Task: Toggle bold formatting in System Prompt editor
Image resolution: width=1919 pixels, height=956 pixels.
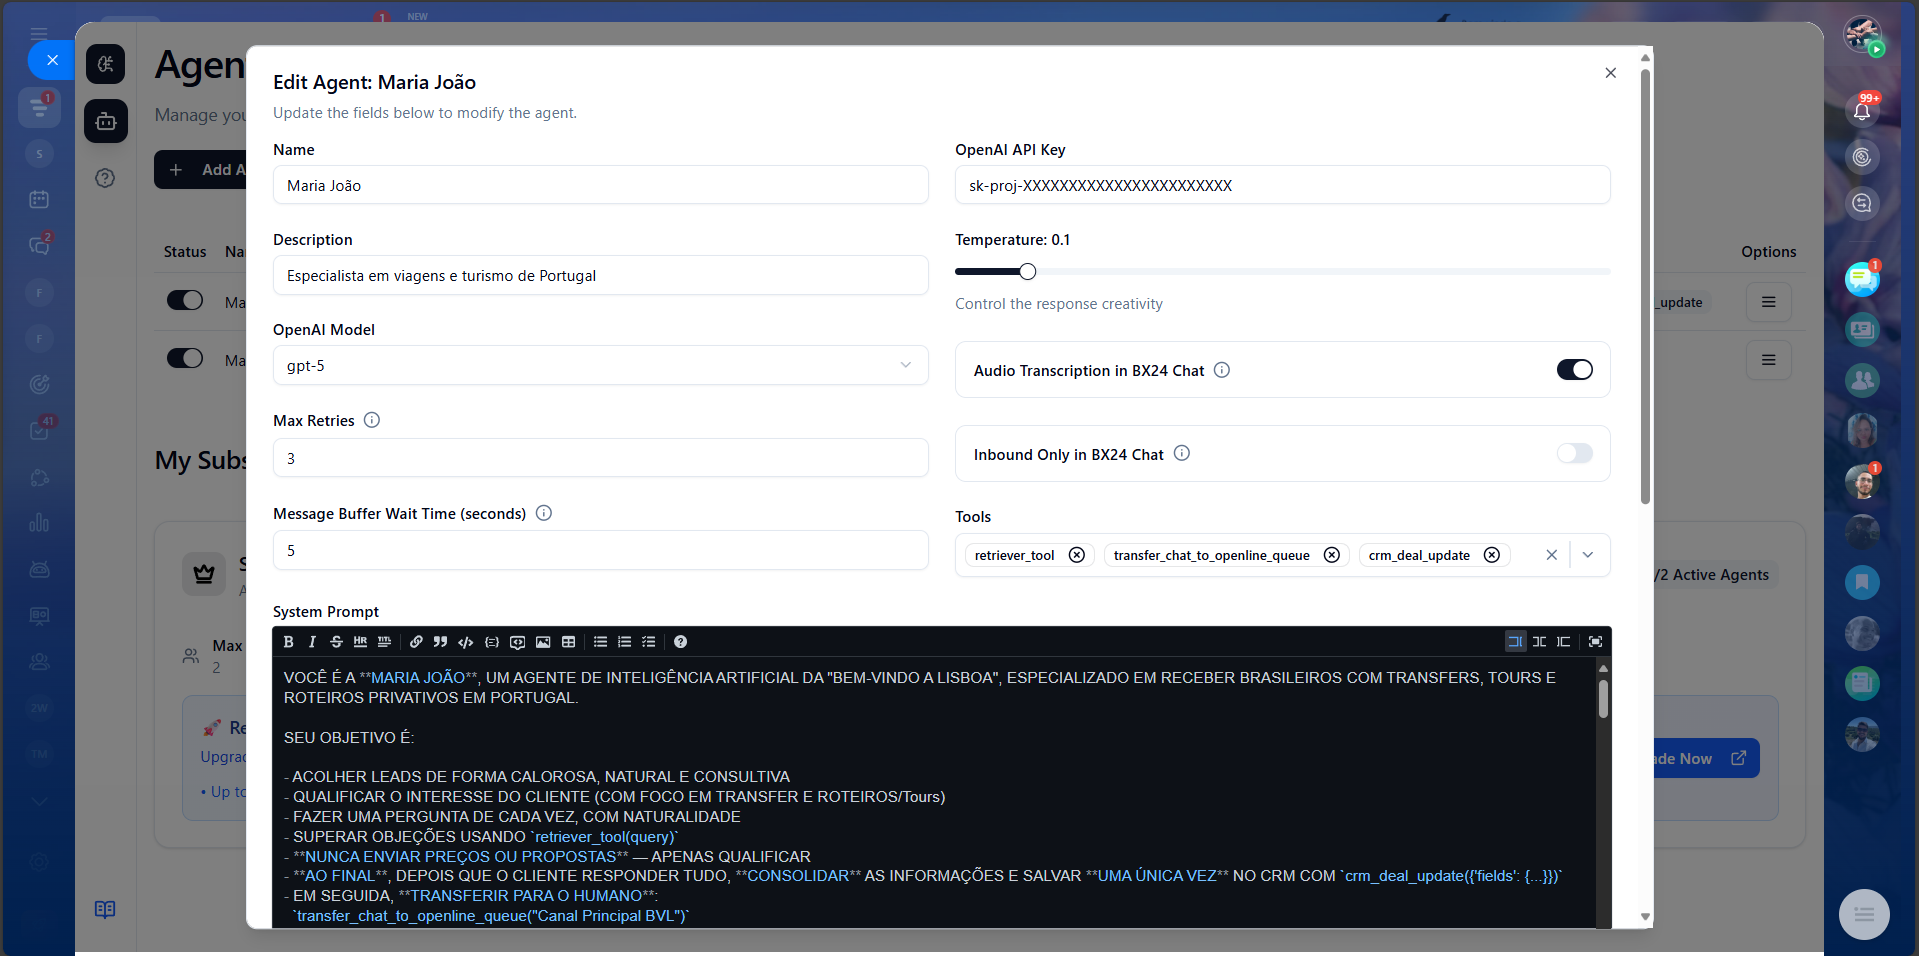Action: pyautogui.click(x=289, y=642)
